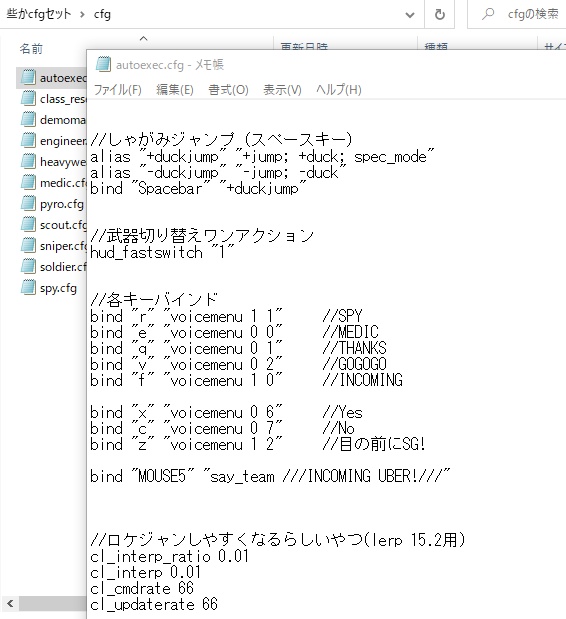Click the 些かcfgセット breadcrumb folder
This screenshot has width=566, height=619.
pos(39,15)
